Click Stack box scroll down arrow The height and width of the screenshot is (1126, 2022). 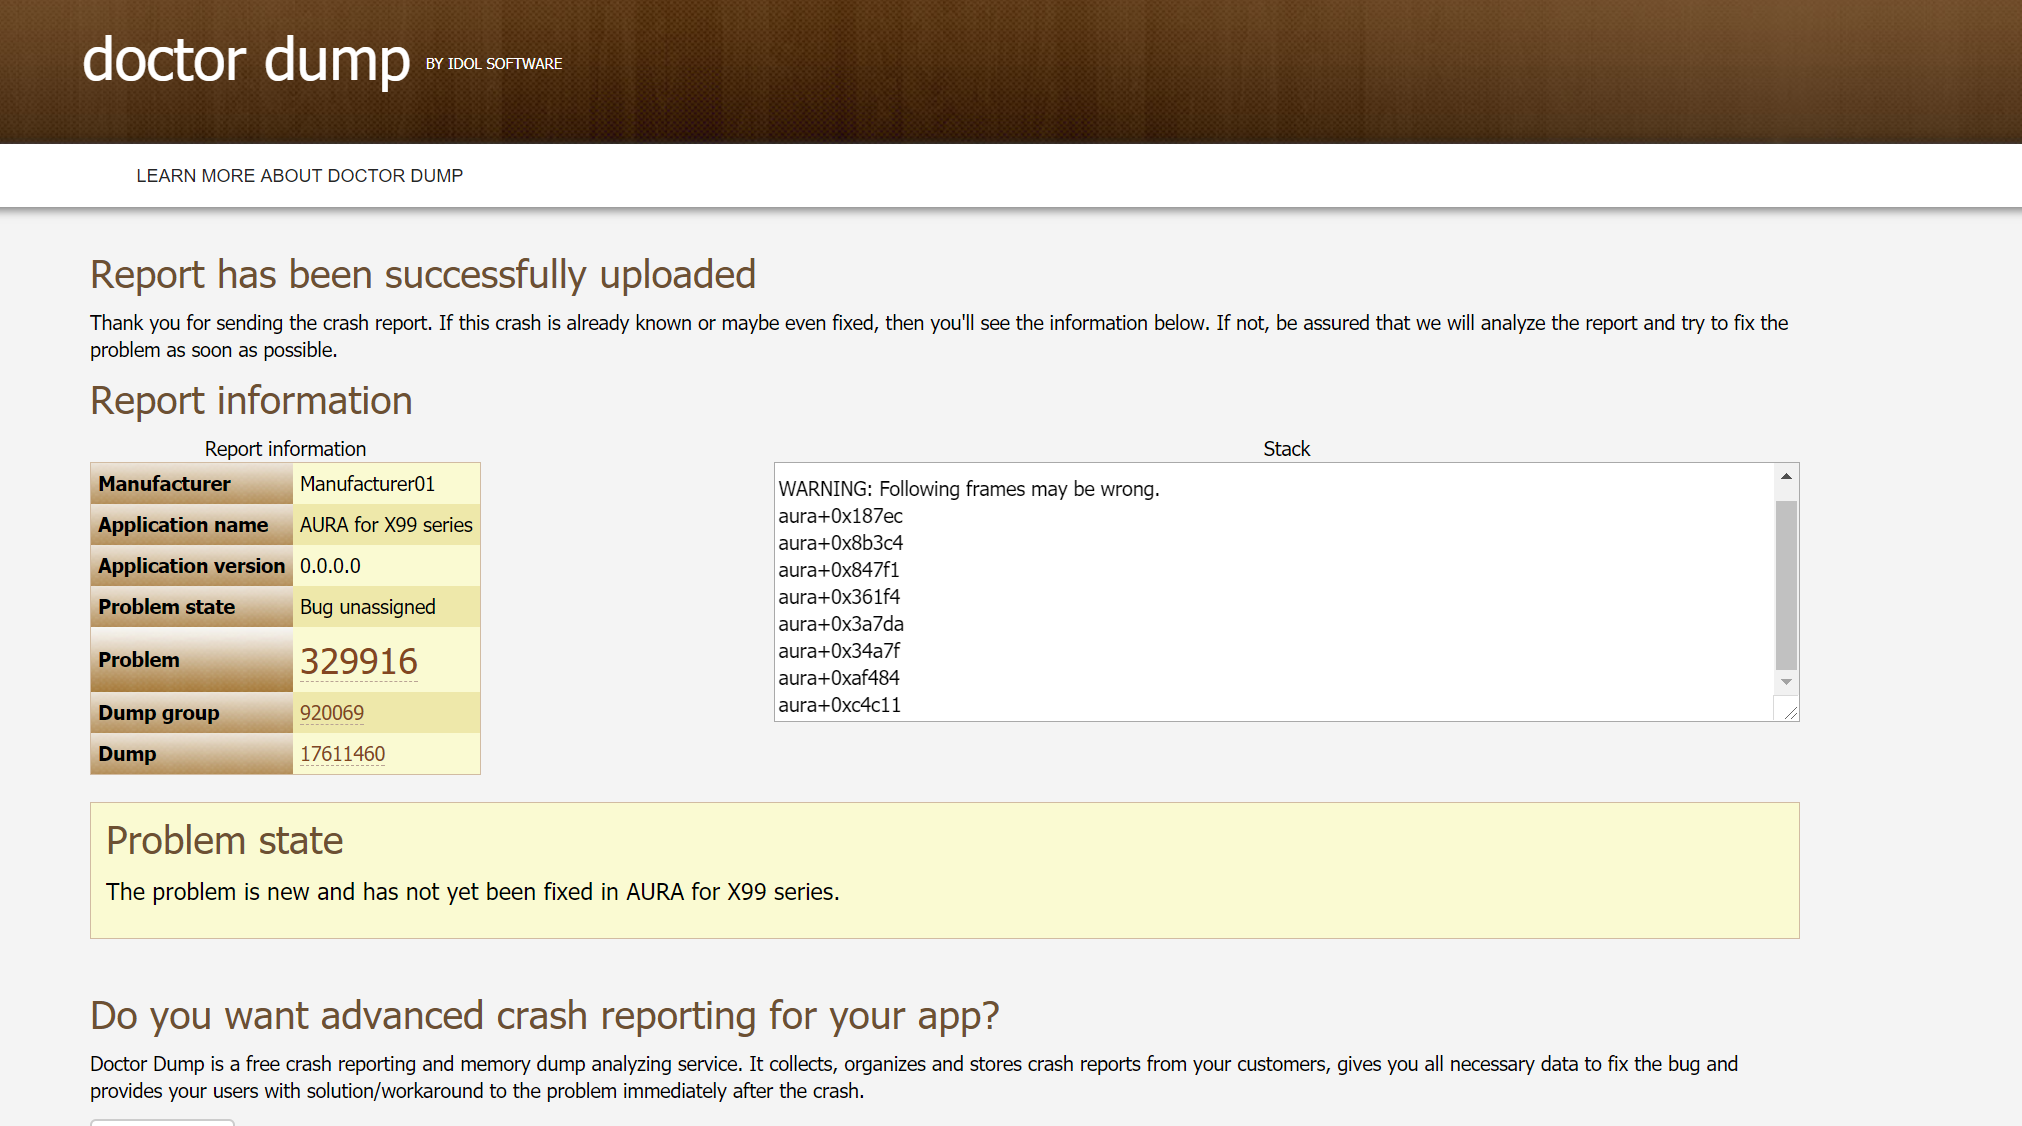click(1786, 682)
